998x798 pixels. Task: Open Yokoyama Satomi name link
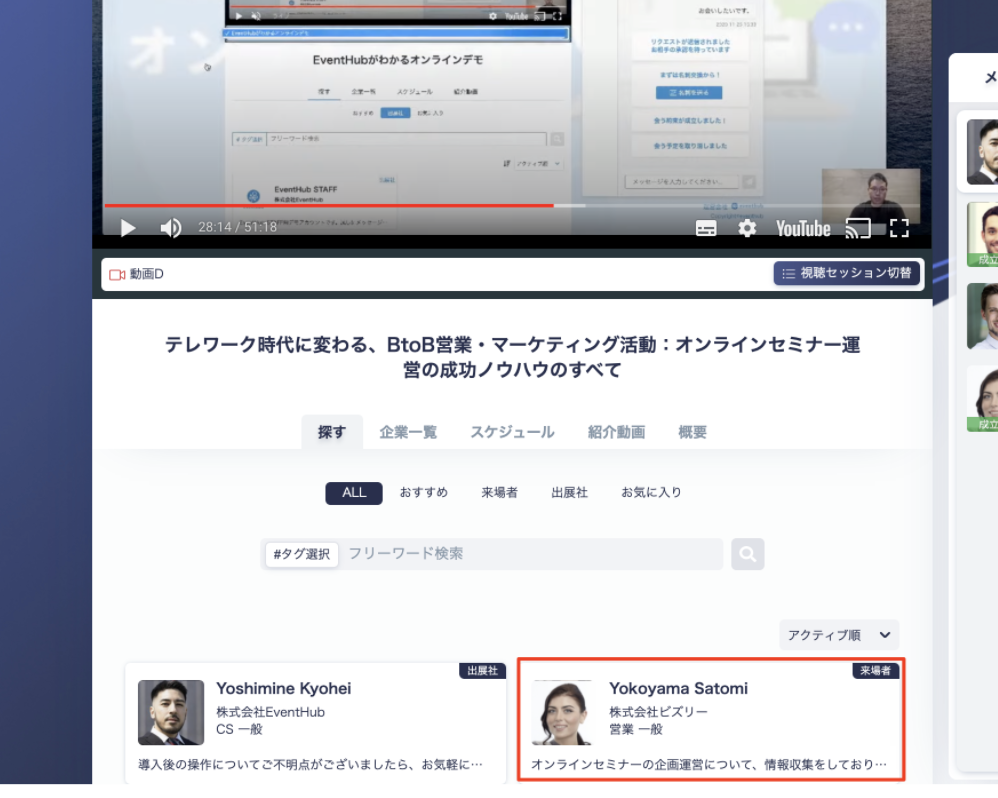coord(678,689)
